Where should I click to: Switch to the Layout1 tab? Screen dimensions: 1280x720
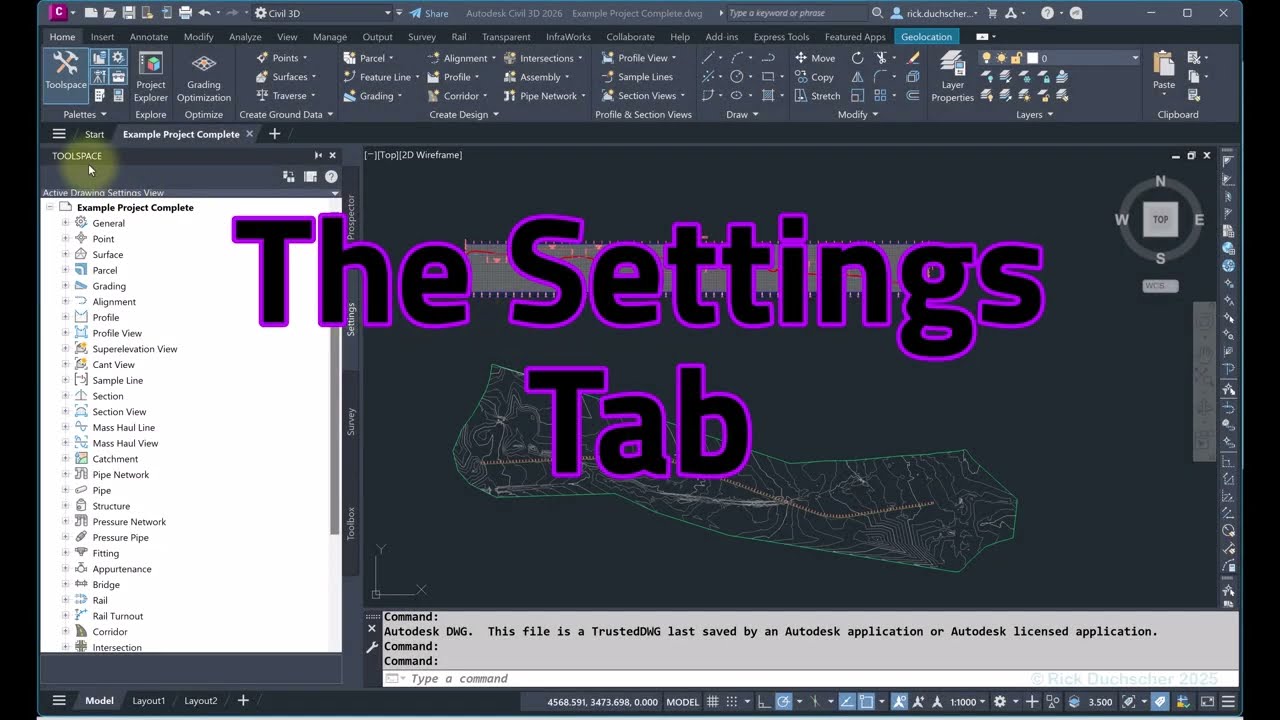pos(149,701)
